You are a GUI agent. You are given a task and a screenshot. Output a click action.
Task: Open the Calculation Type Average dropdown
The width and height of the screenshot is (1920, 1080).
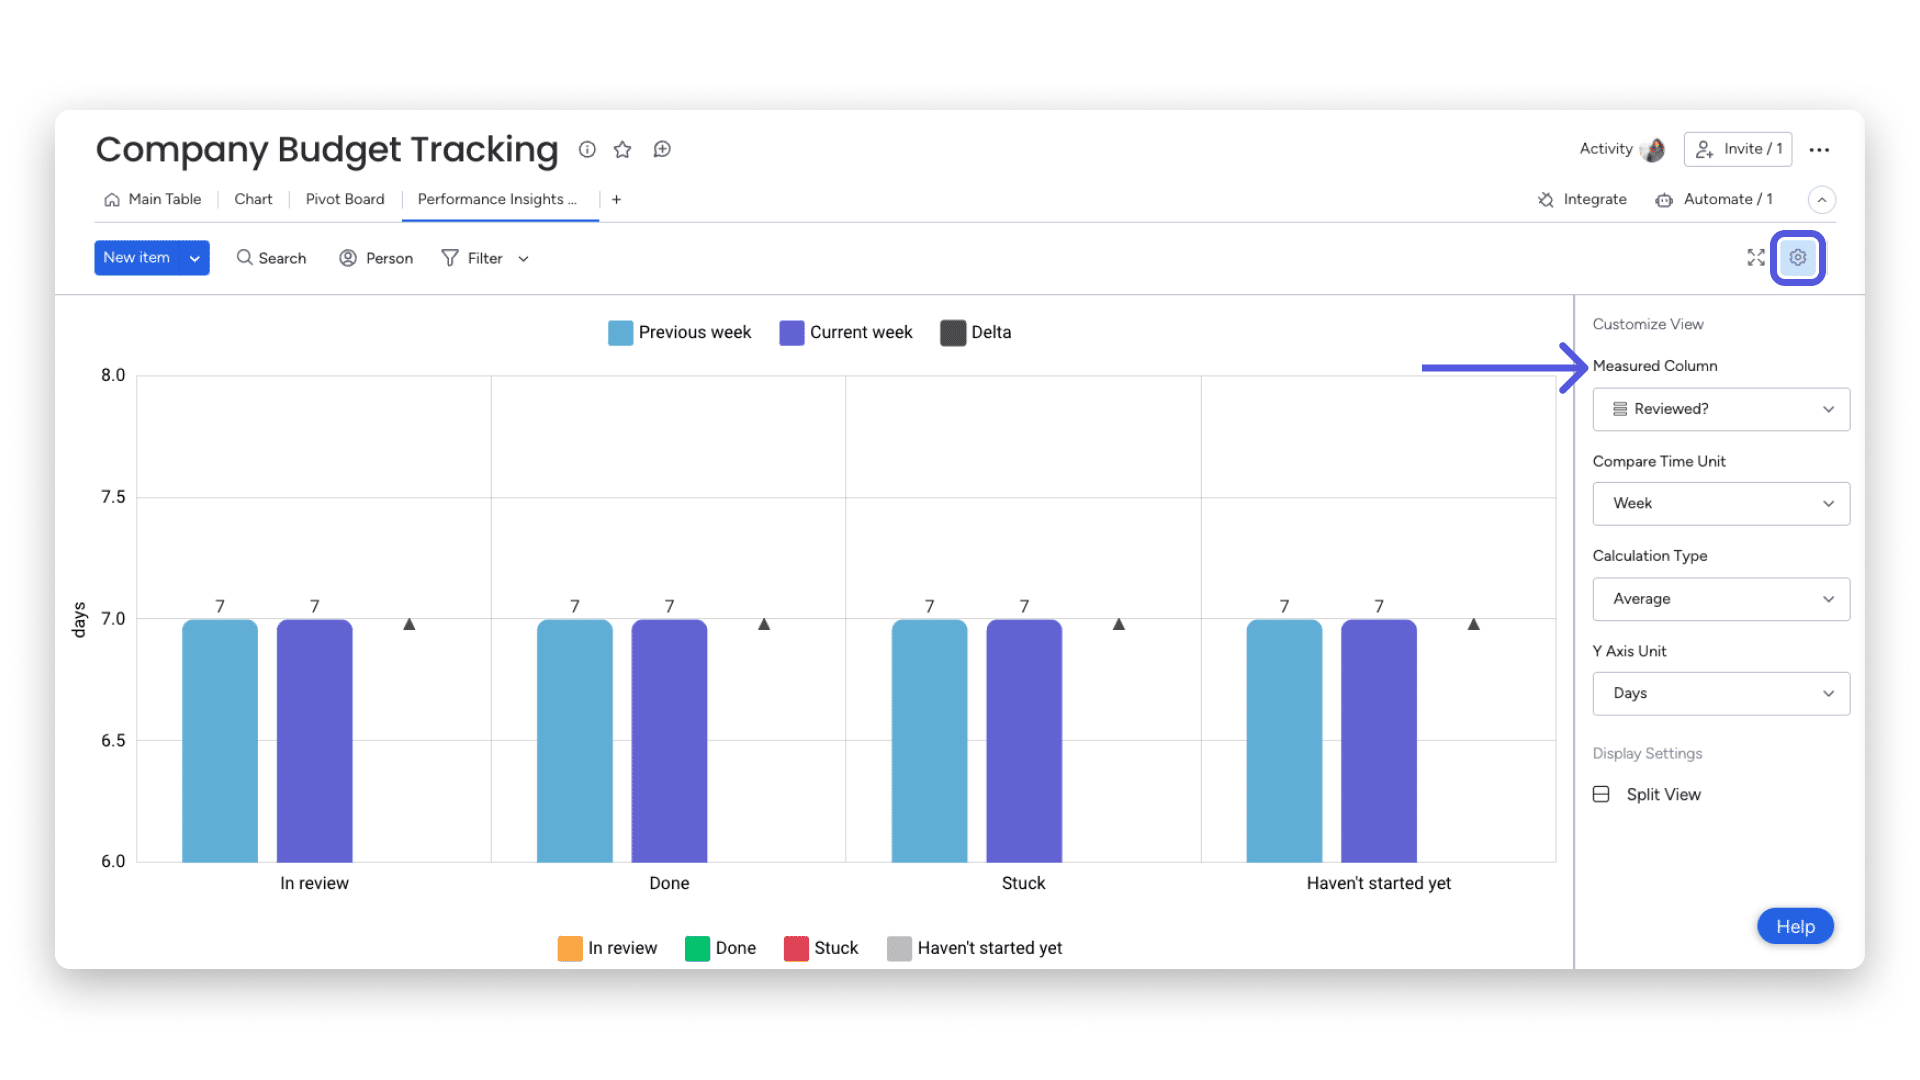[1721, 599]
